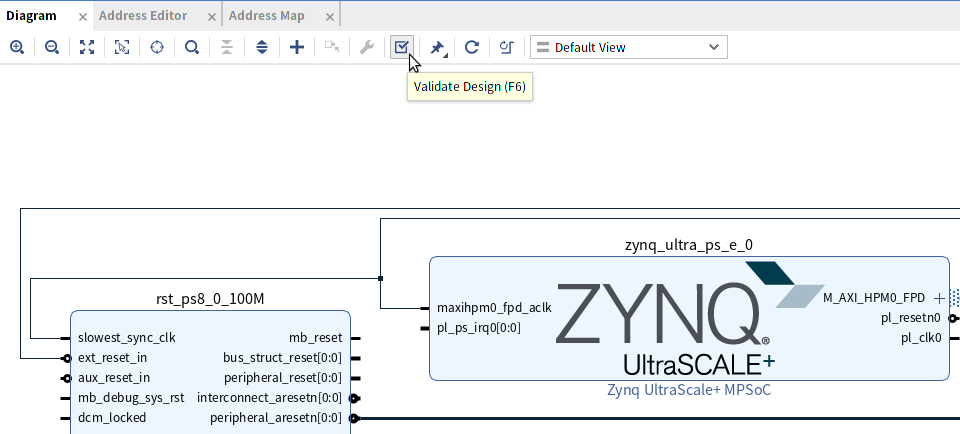This screenshot has width=960, height=434.
Task: Open the Search magnifier in toolbar
Action: pyautogui.click(x=192, y=47)
